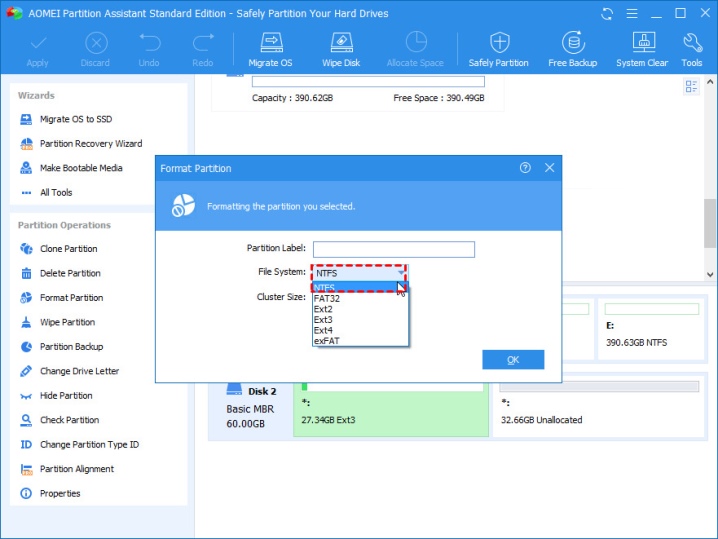Choose Ext4 file system option
This screenshot has width=718, height=539.
(360, 330)
